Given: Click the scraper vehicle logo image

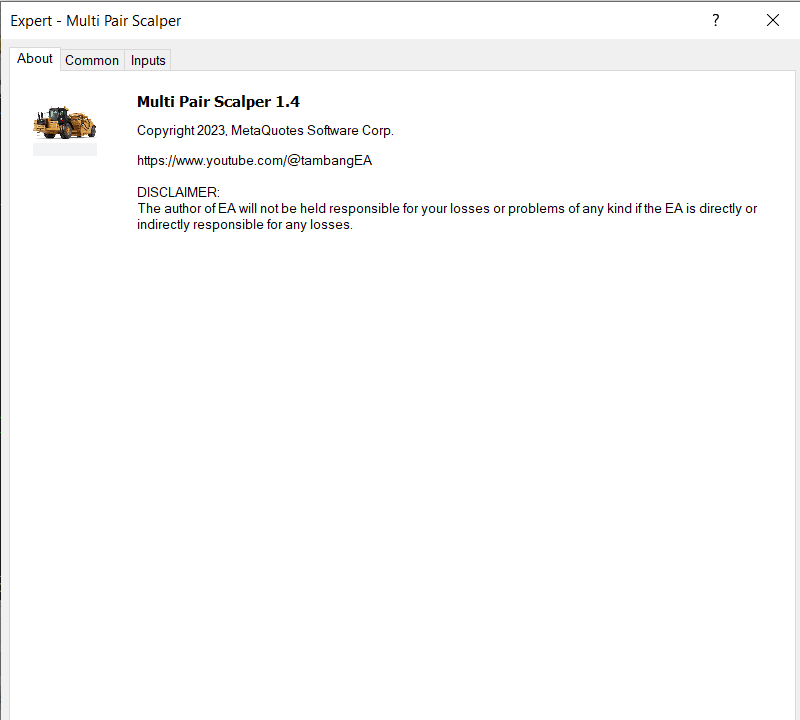Looking at the screenshot, I should click(x=65, y=123).
